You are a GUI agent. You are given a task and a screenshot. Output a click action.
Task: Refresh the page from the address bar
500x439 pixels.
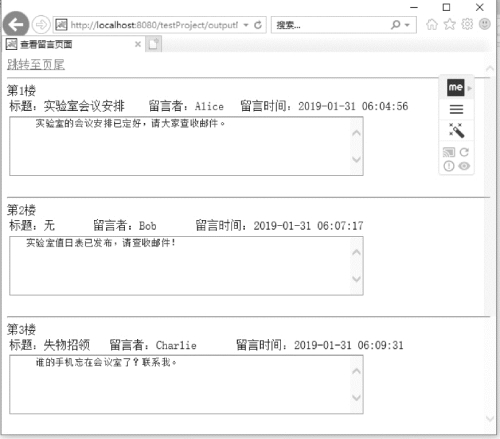258,25
